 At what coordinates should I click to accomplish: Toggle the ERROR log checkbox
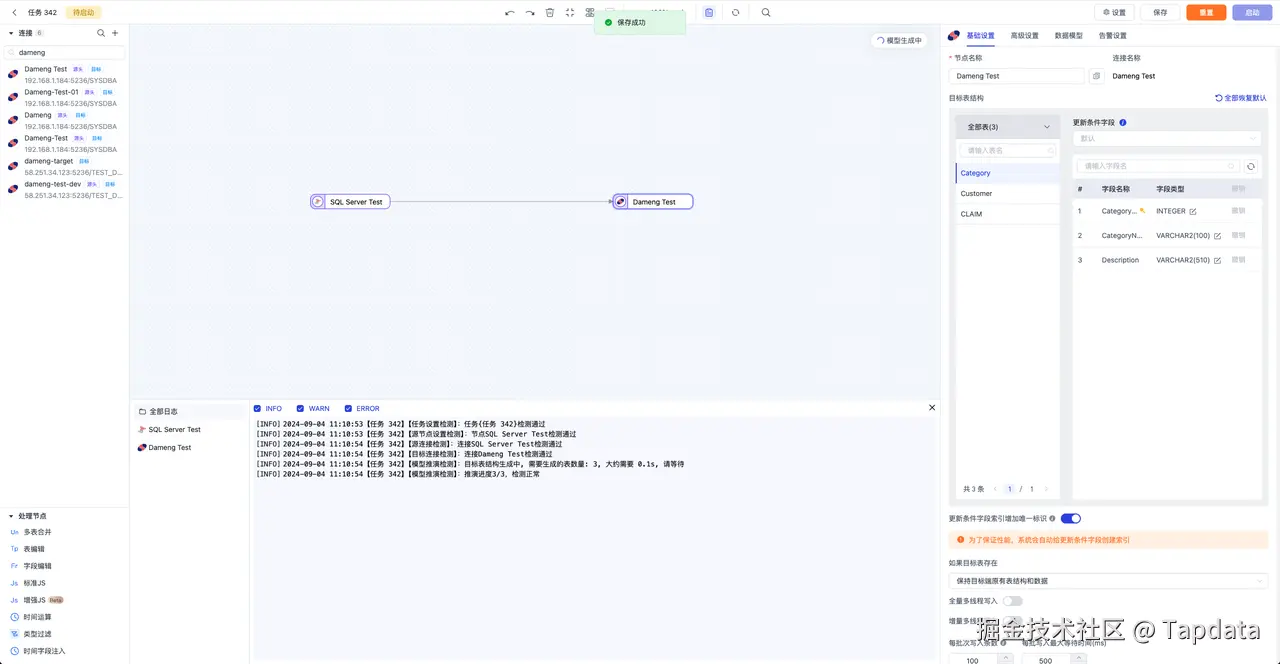[x=348, y=408]
